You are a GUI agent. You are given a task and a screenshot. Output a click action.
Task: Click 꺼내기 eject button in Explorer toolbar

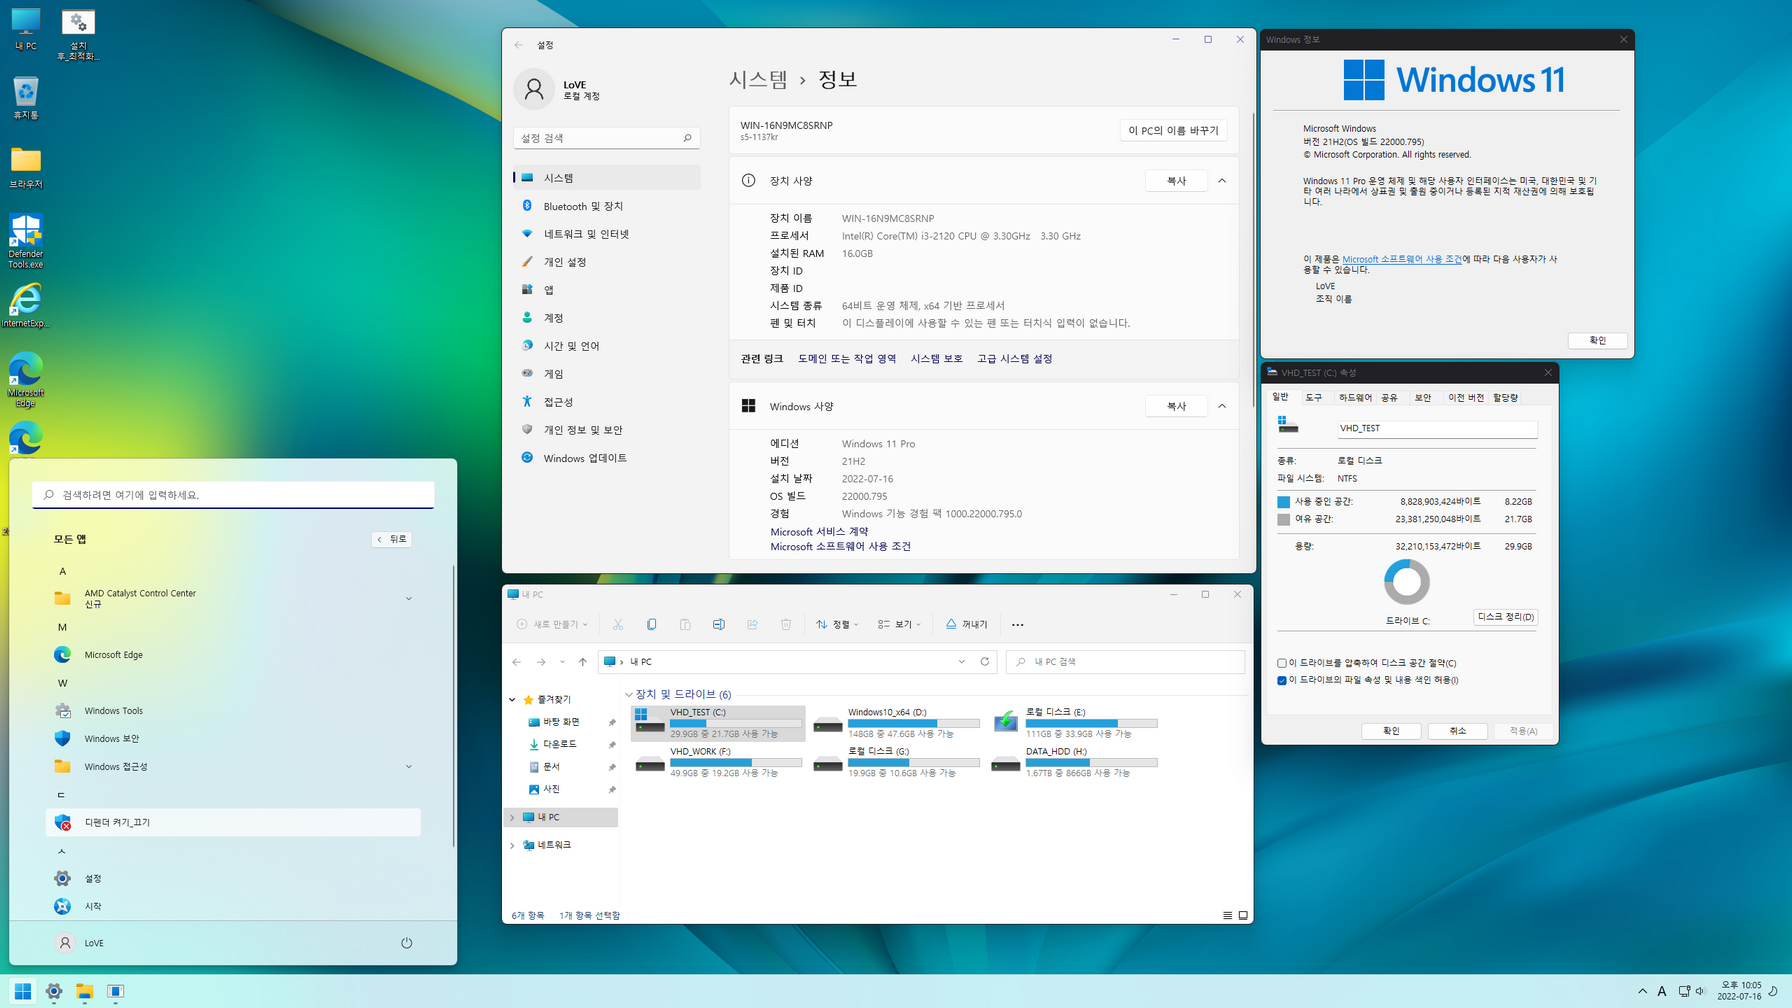coord(966,624)
